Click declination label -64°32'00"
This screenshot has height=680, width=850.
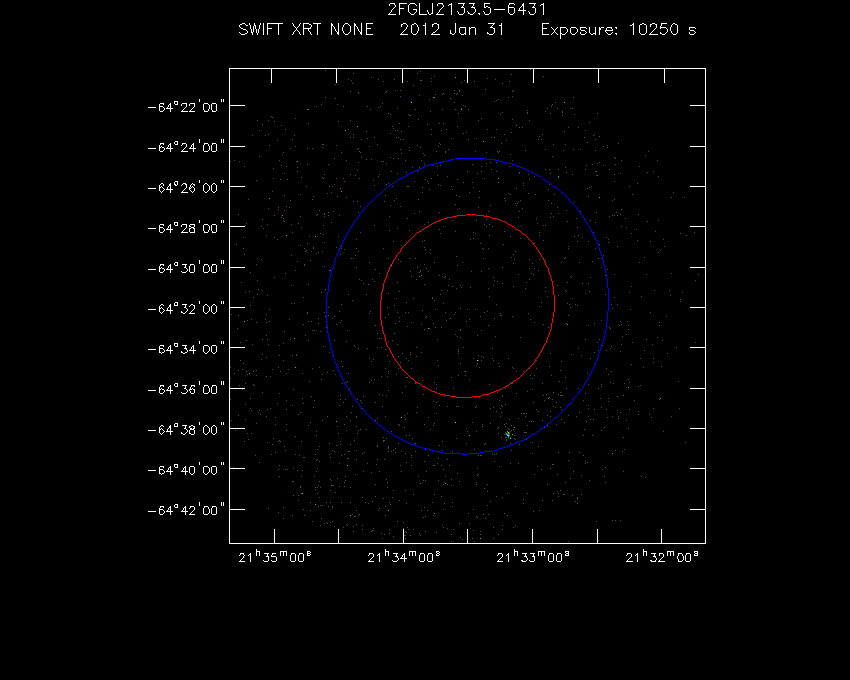pos(186,309)
